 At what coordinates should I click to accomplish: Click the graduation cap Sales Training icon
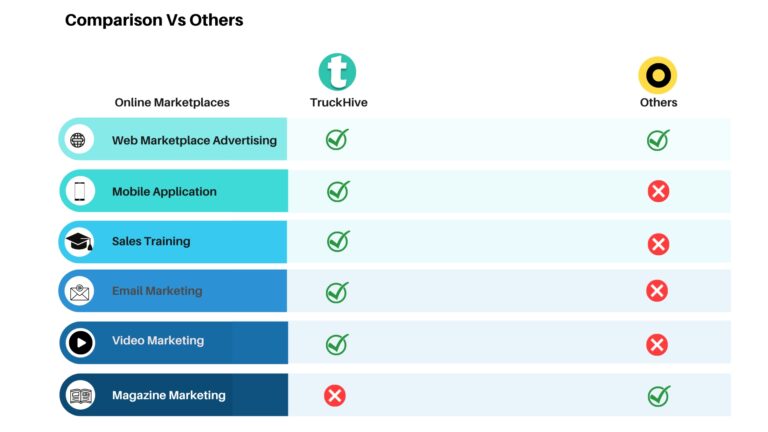(79, 241)
